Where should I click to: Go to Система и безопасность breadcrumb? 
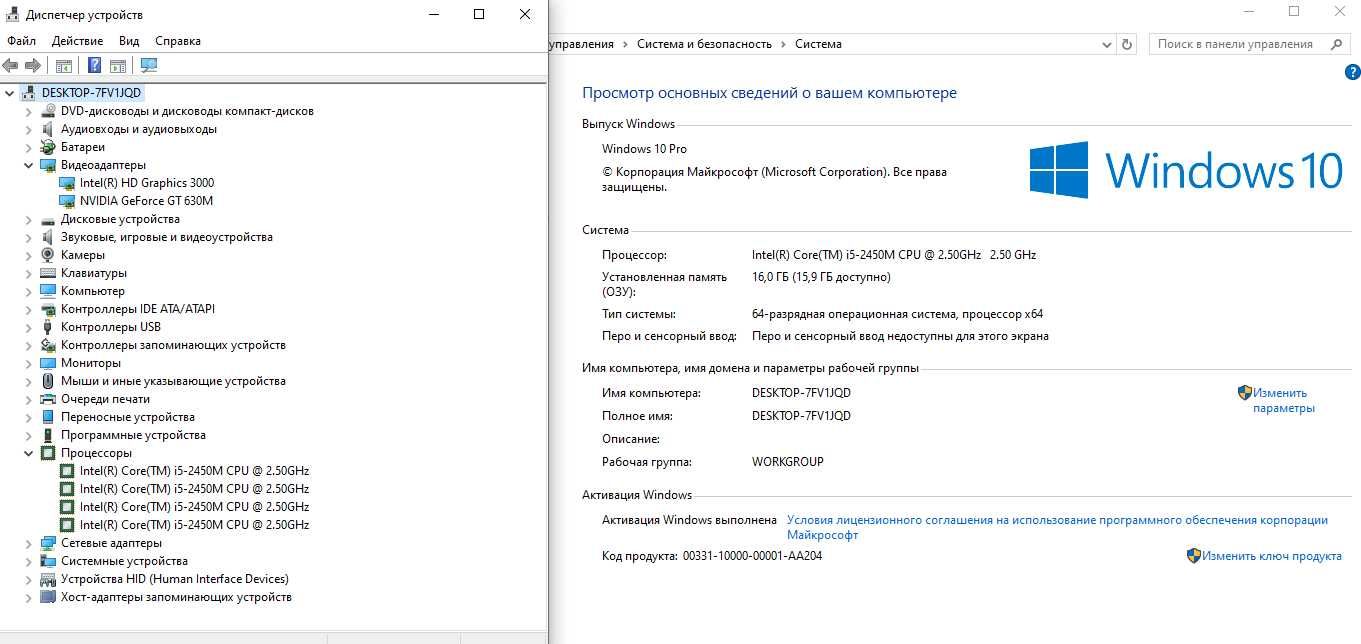[x=704, y=44]
